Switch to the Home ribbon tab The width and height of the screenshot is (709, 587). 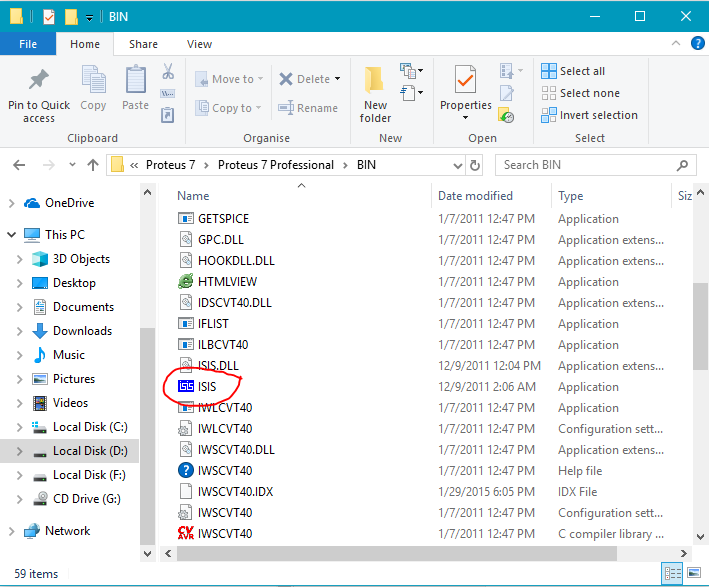pos(85,44)
